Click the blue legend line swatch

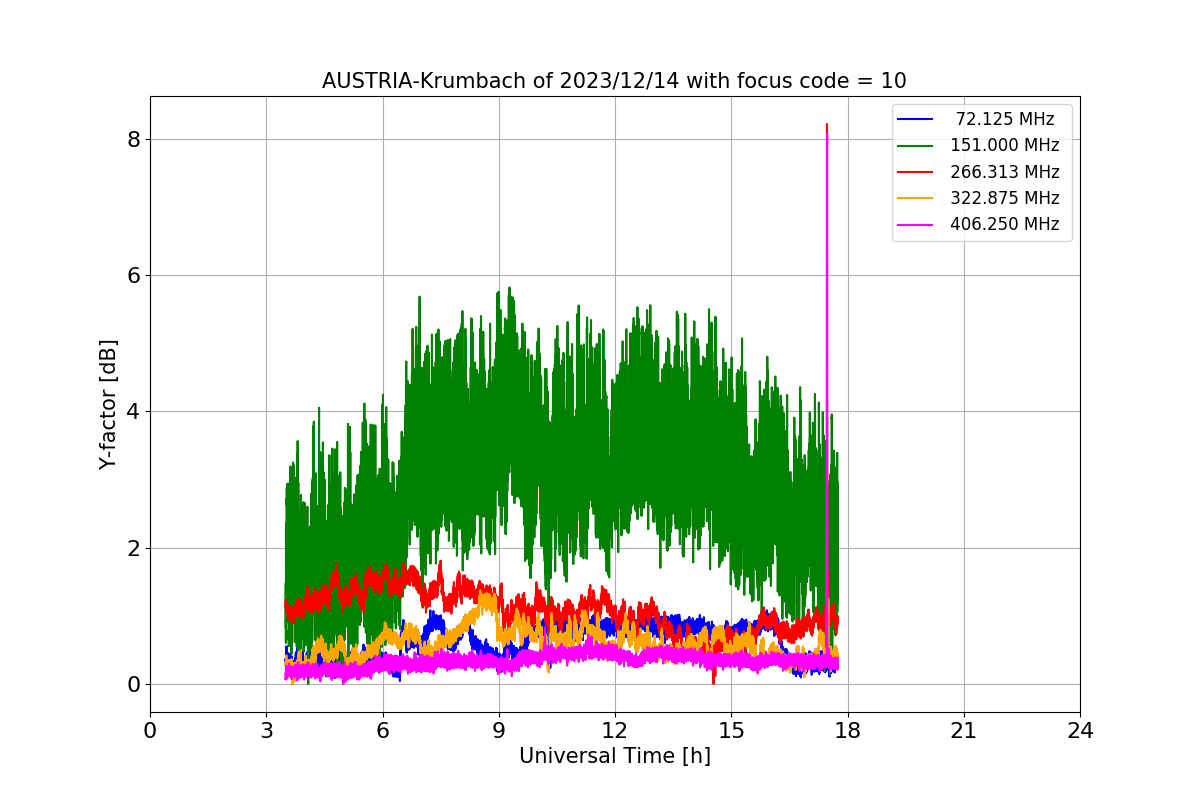click(916, 119)
